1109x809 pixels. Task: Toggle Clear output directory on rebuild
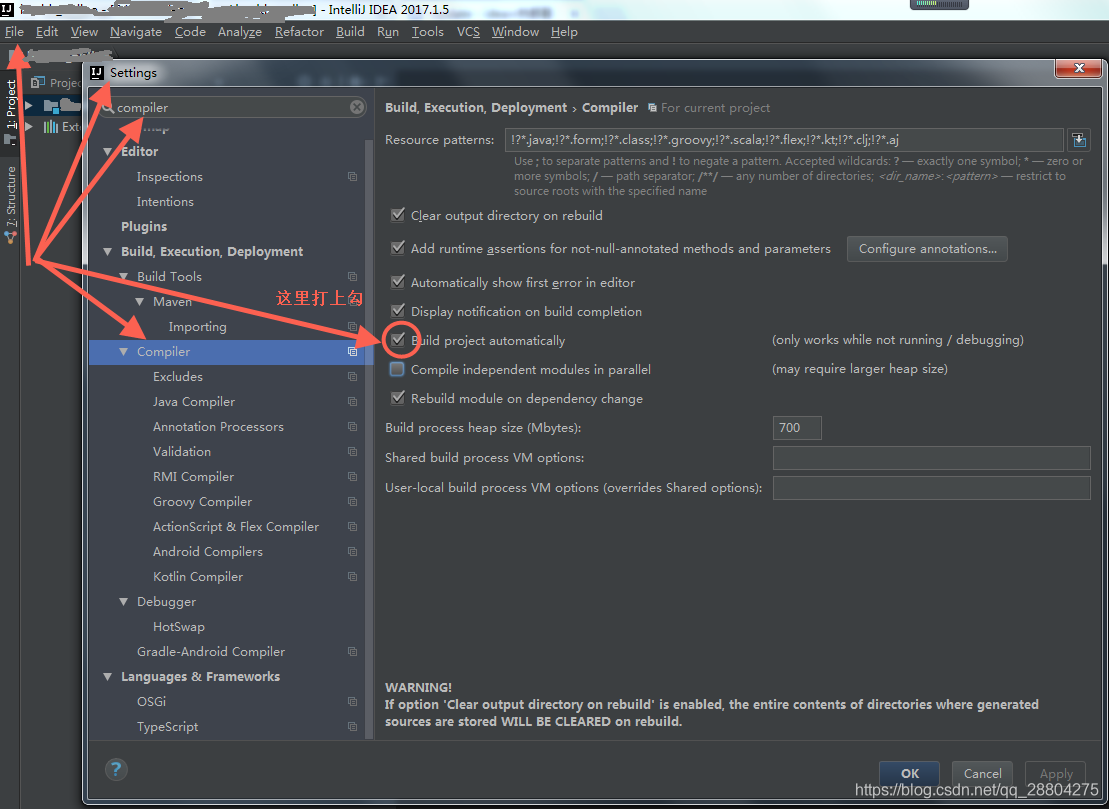point(398,214)
